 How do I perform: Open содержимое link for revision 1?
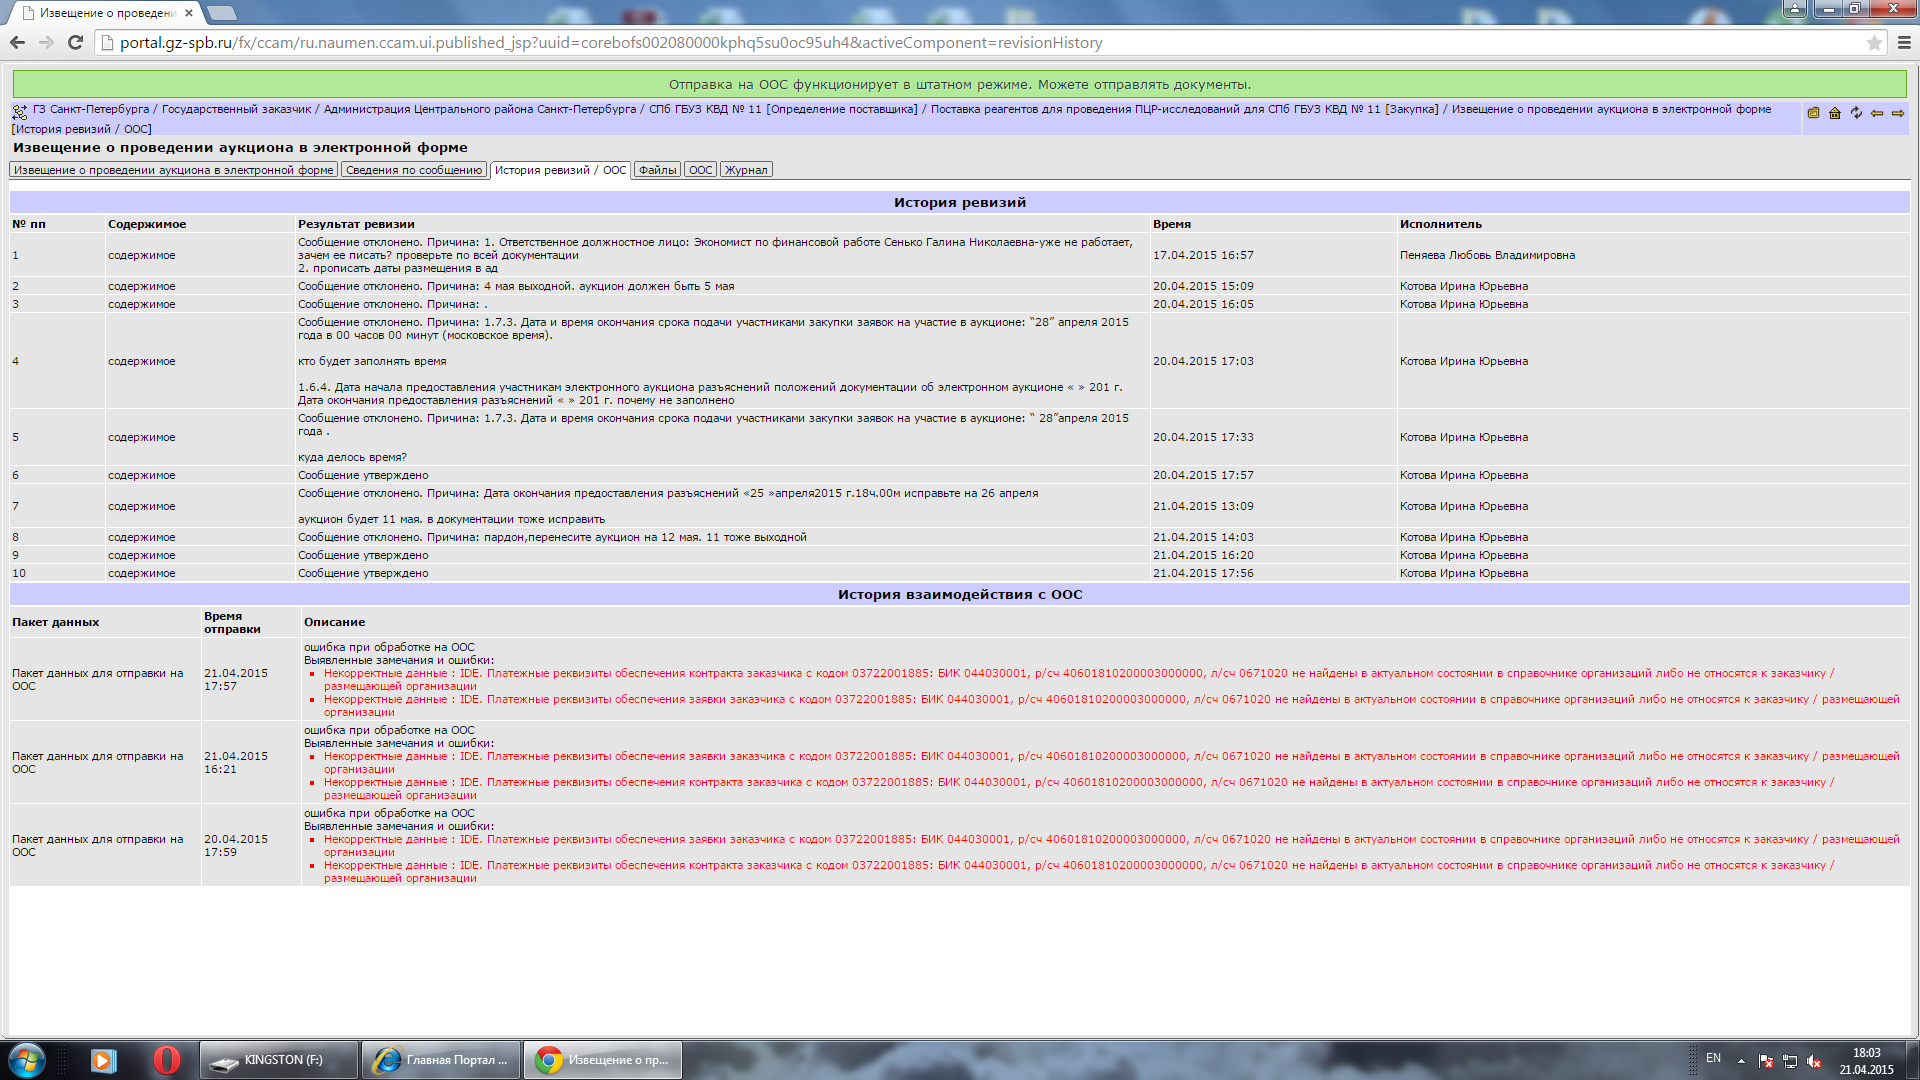(141, 256)
